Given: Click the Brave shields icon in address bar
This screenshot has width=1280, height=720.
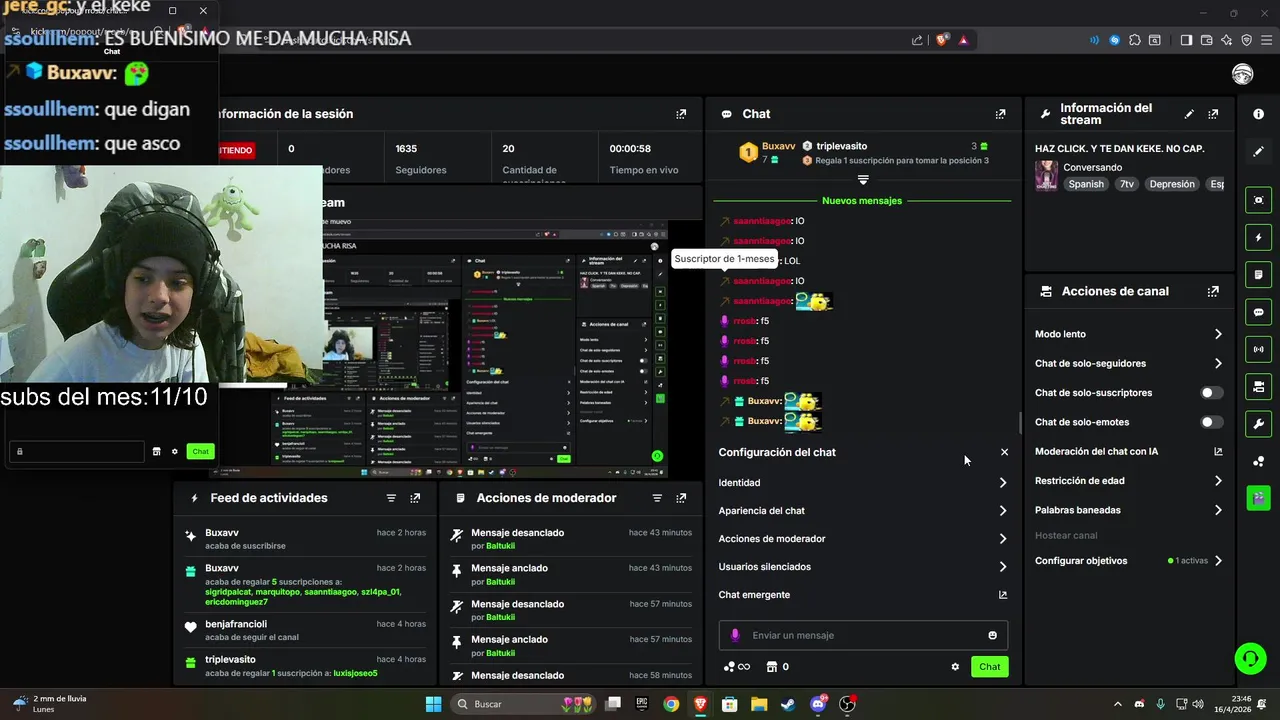Looking at the screenshot, I should [x=941, y=40].
